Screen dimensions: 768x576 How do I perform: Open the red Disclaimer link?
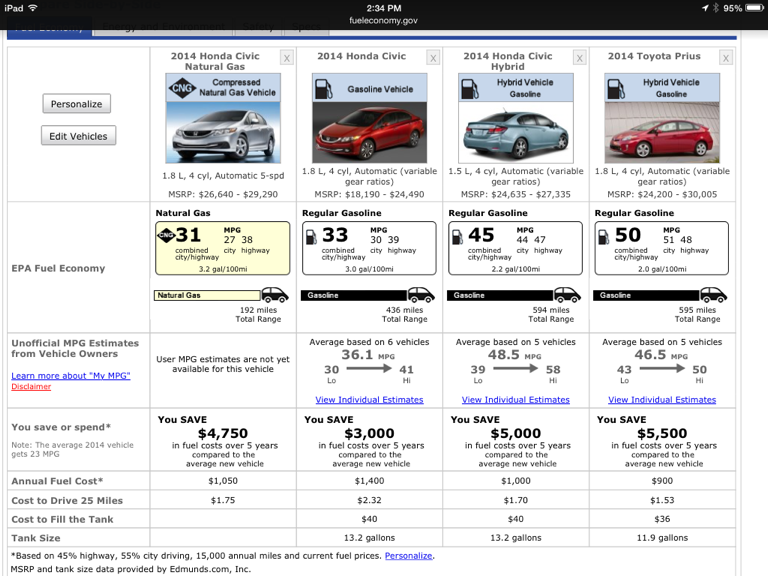click(x=31, y=386)
